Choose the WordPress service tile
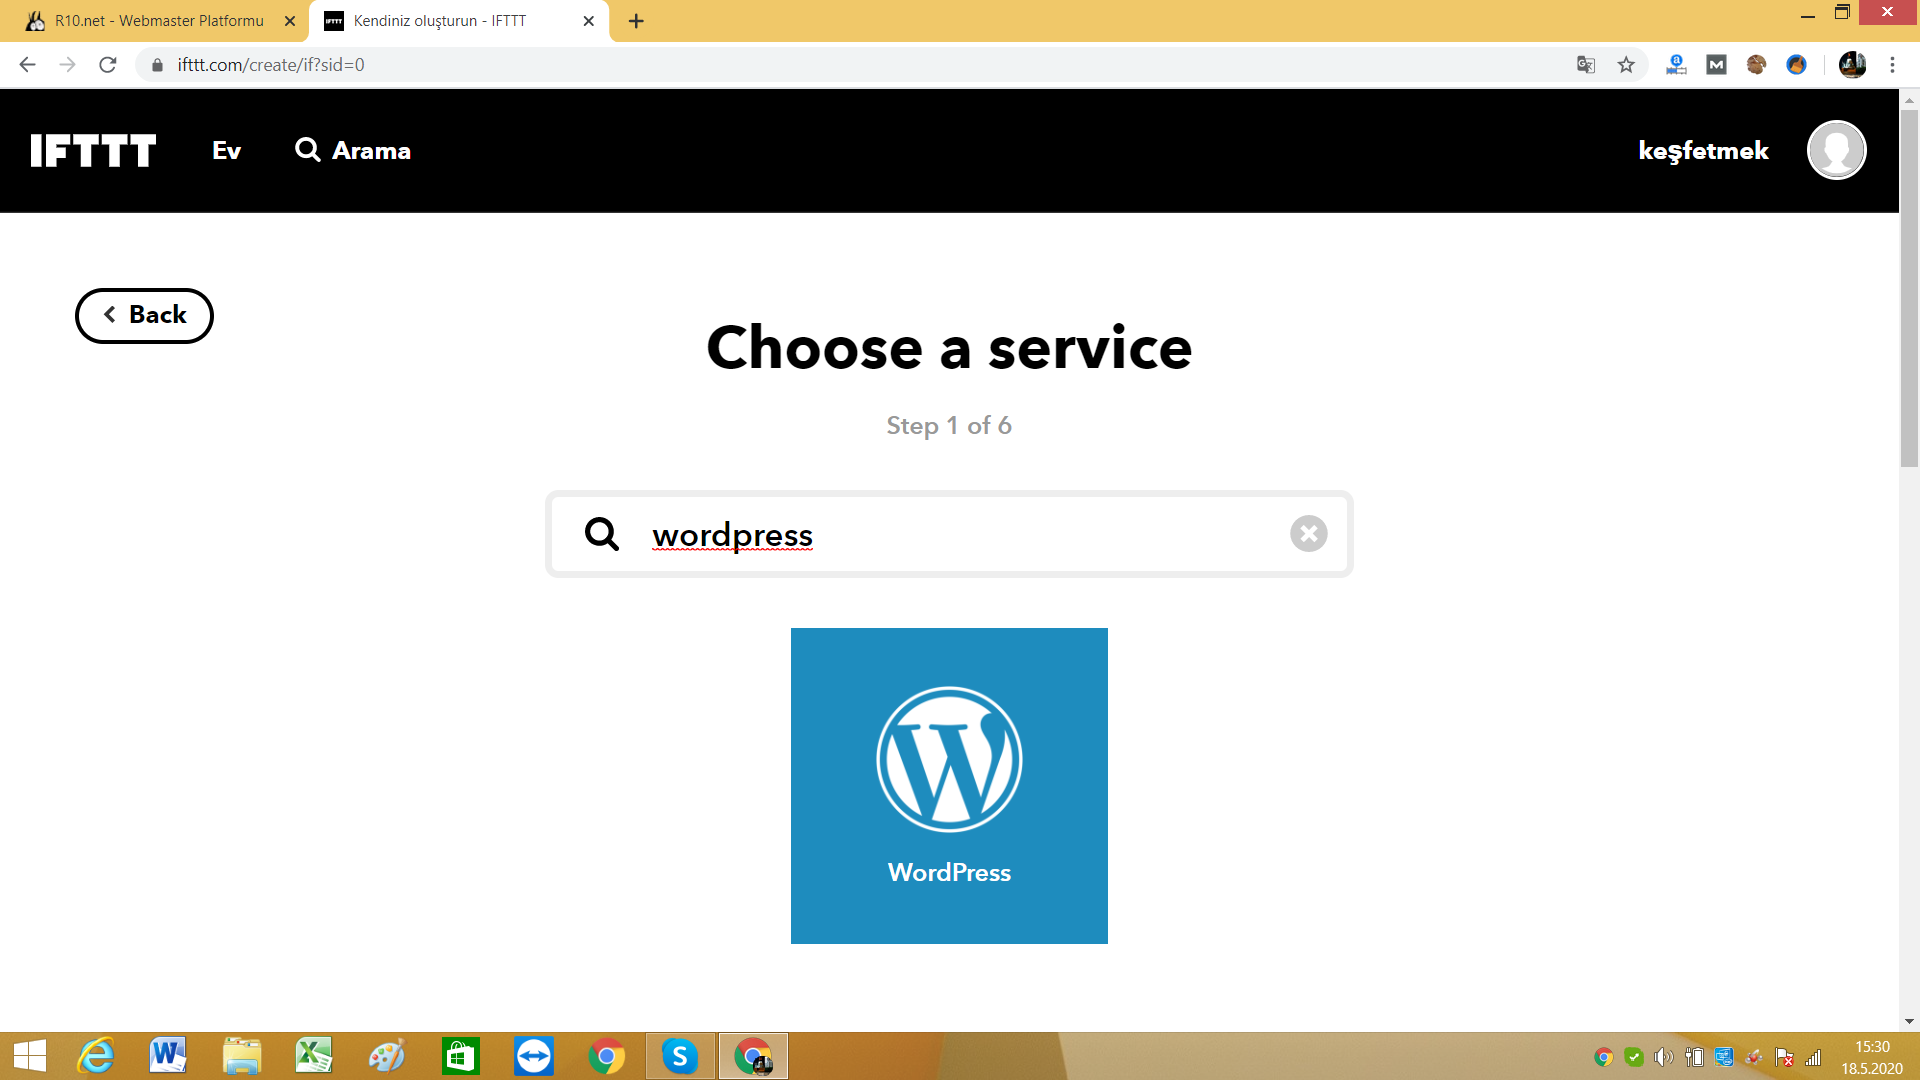This screenshot has height=1080, width=1920. [x=949, y=786]
